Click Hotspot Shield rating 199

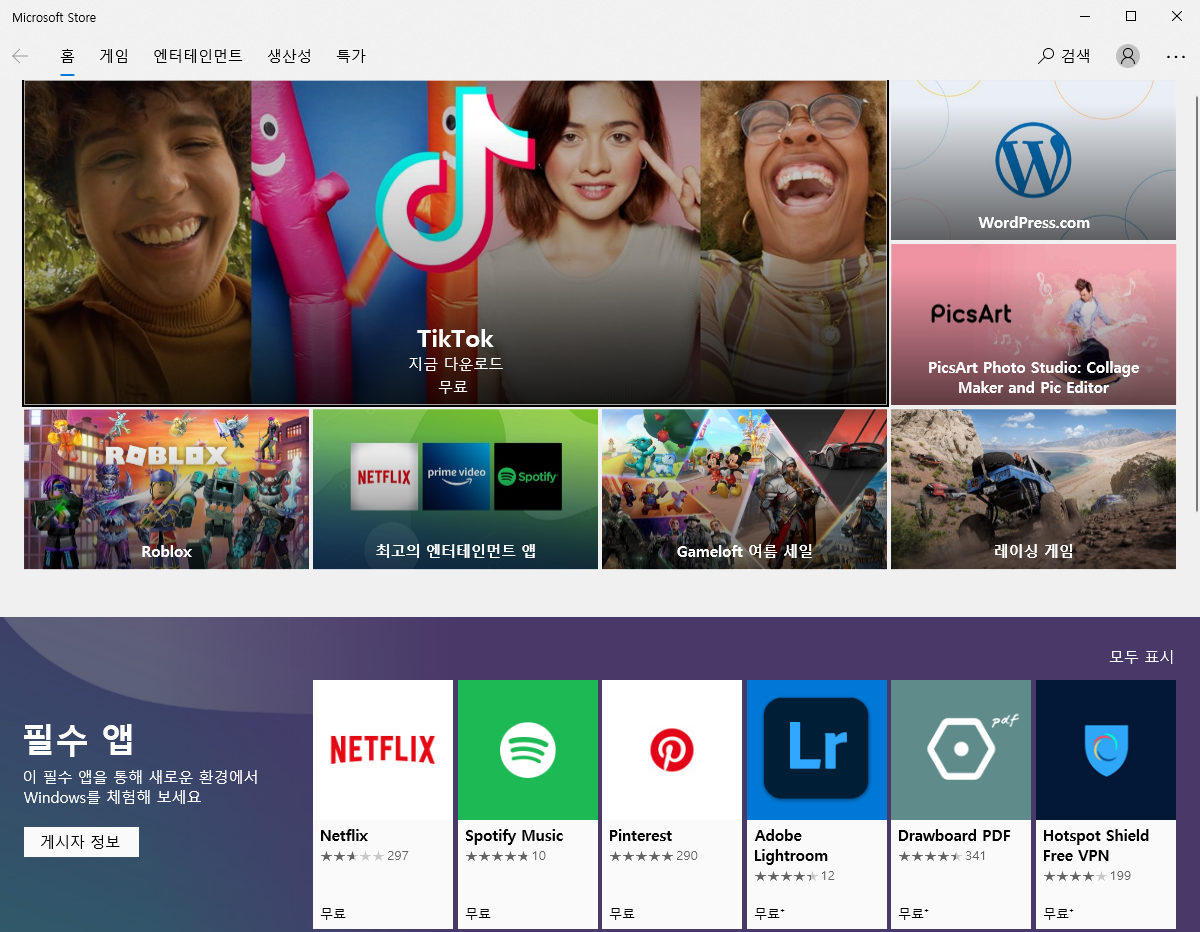(x=1087, y=876)
